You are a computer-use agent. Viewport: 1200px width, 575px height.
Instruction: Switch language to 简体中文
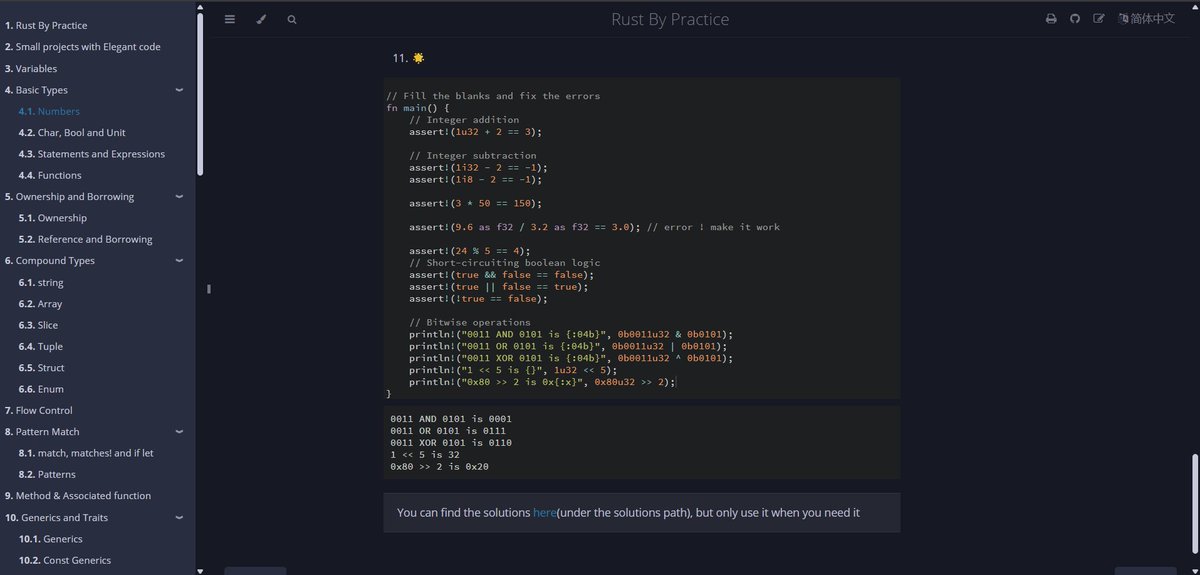(x=1146, y=19)
